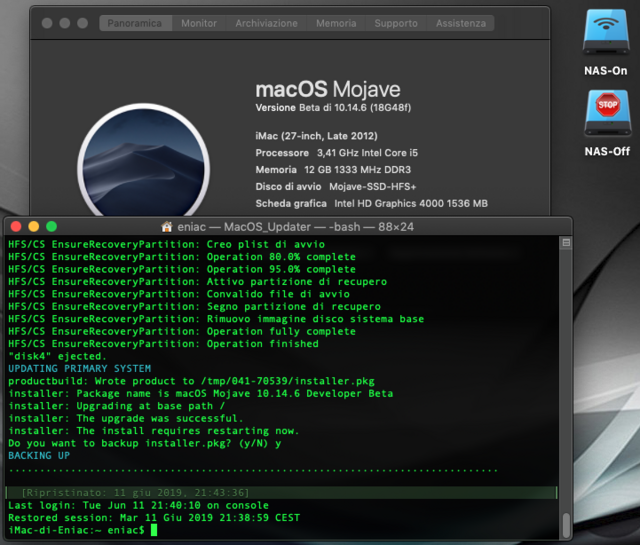Click the iMac (27-inch, Late 2012) text
The image size is (640, 545).
click(316, 136)
